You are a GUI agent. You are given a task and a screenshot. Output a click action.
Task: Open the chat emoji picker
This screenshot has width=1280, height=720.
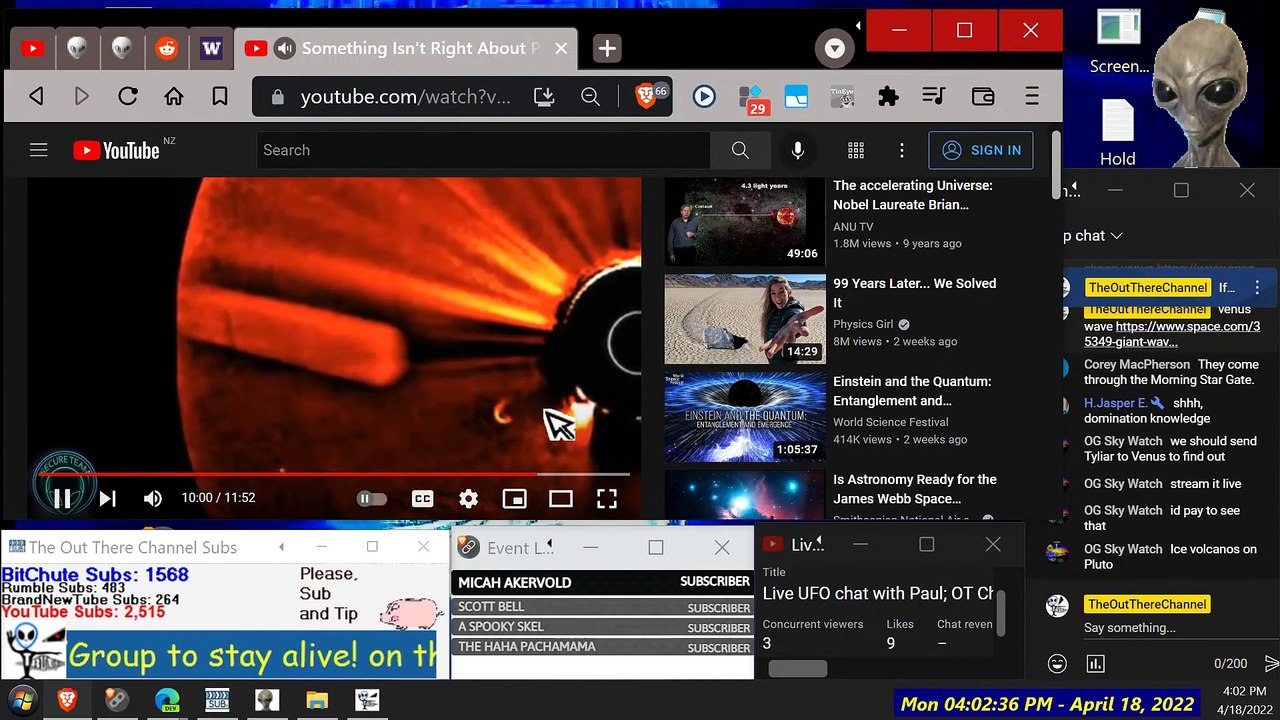click(x=1057, y=664)
